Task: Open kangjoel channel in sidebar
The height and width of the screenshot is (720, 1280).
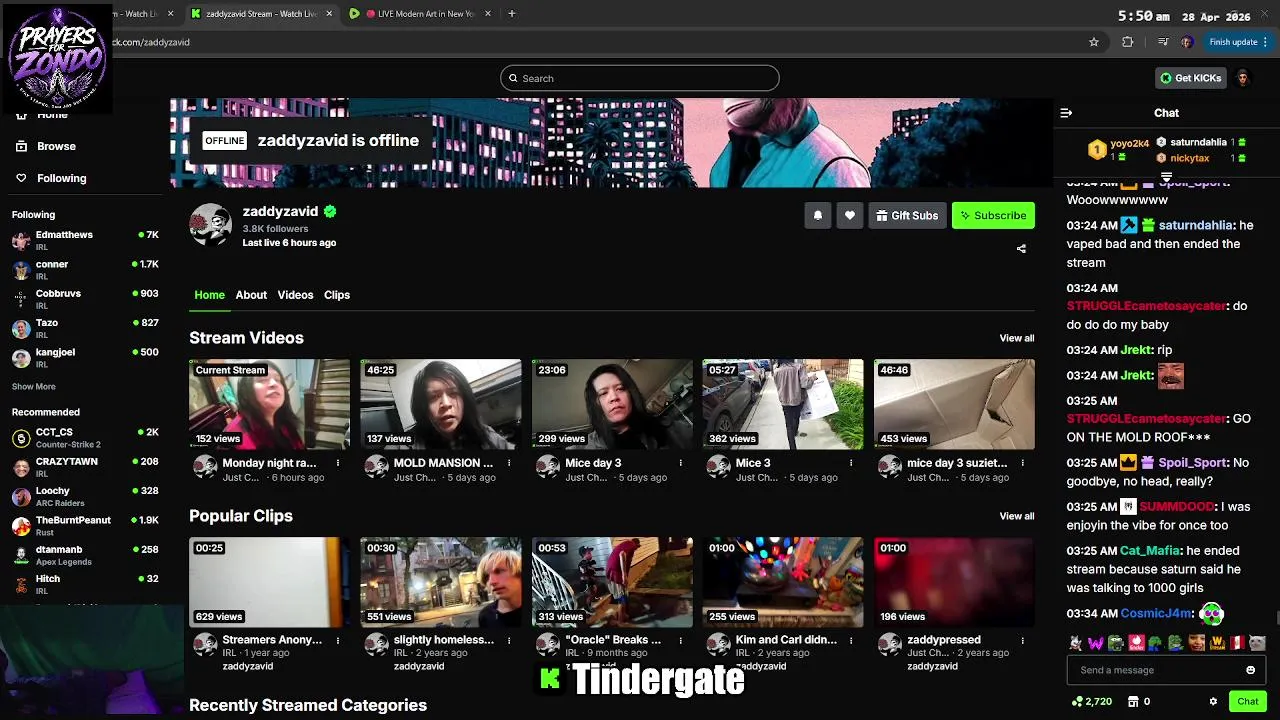Action: point(85,357)
